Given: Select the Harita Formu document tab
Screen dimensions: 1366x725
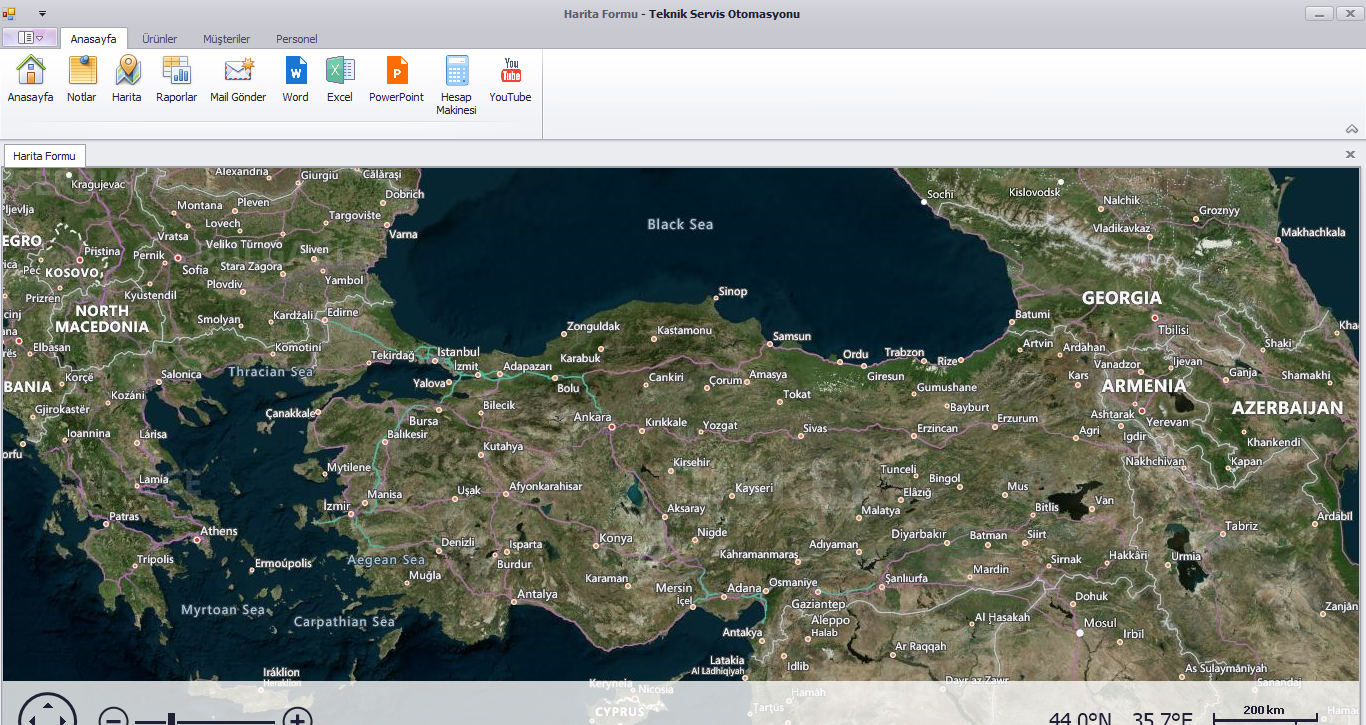Looking at the screenshot, I should (x=45, y=156).
